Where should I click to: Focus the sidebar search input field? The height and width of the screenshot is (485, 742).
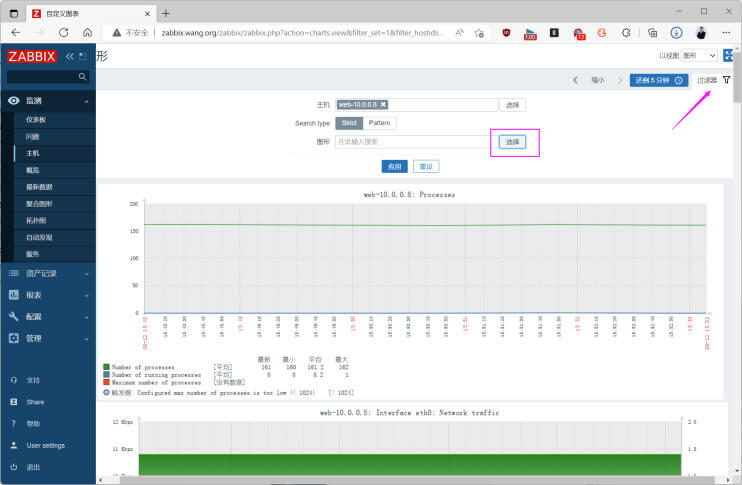pos(48,77)
